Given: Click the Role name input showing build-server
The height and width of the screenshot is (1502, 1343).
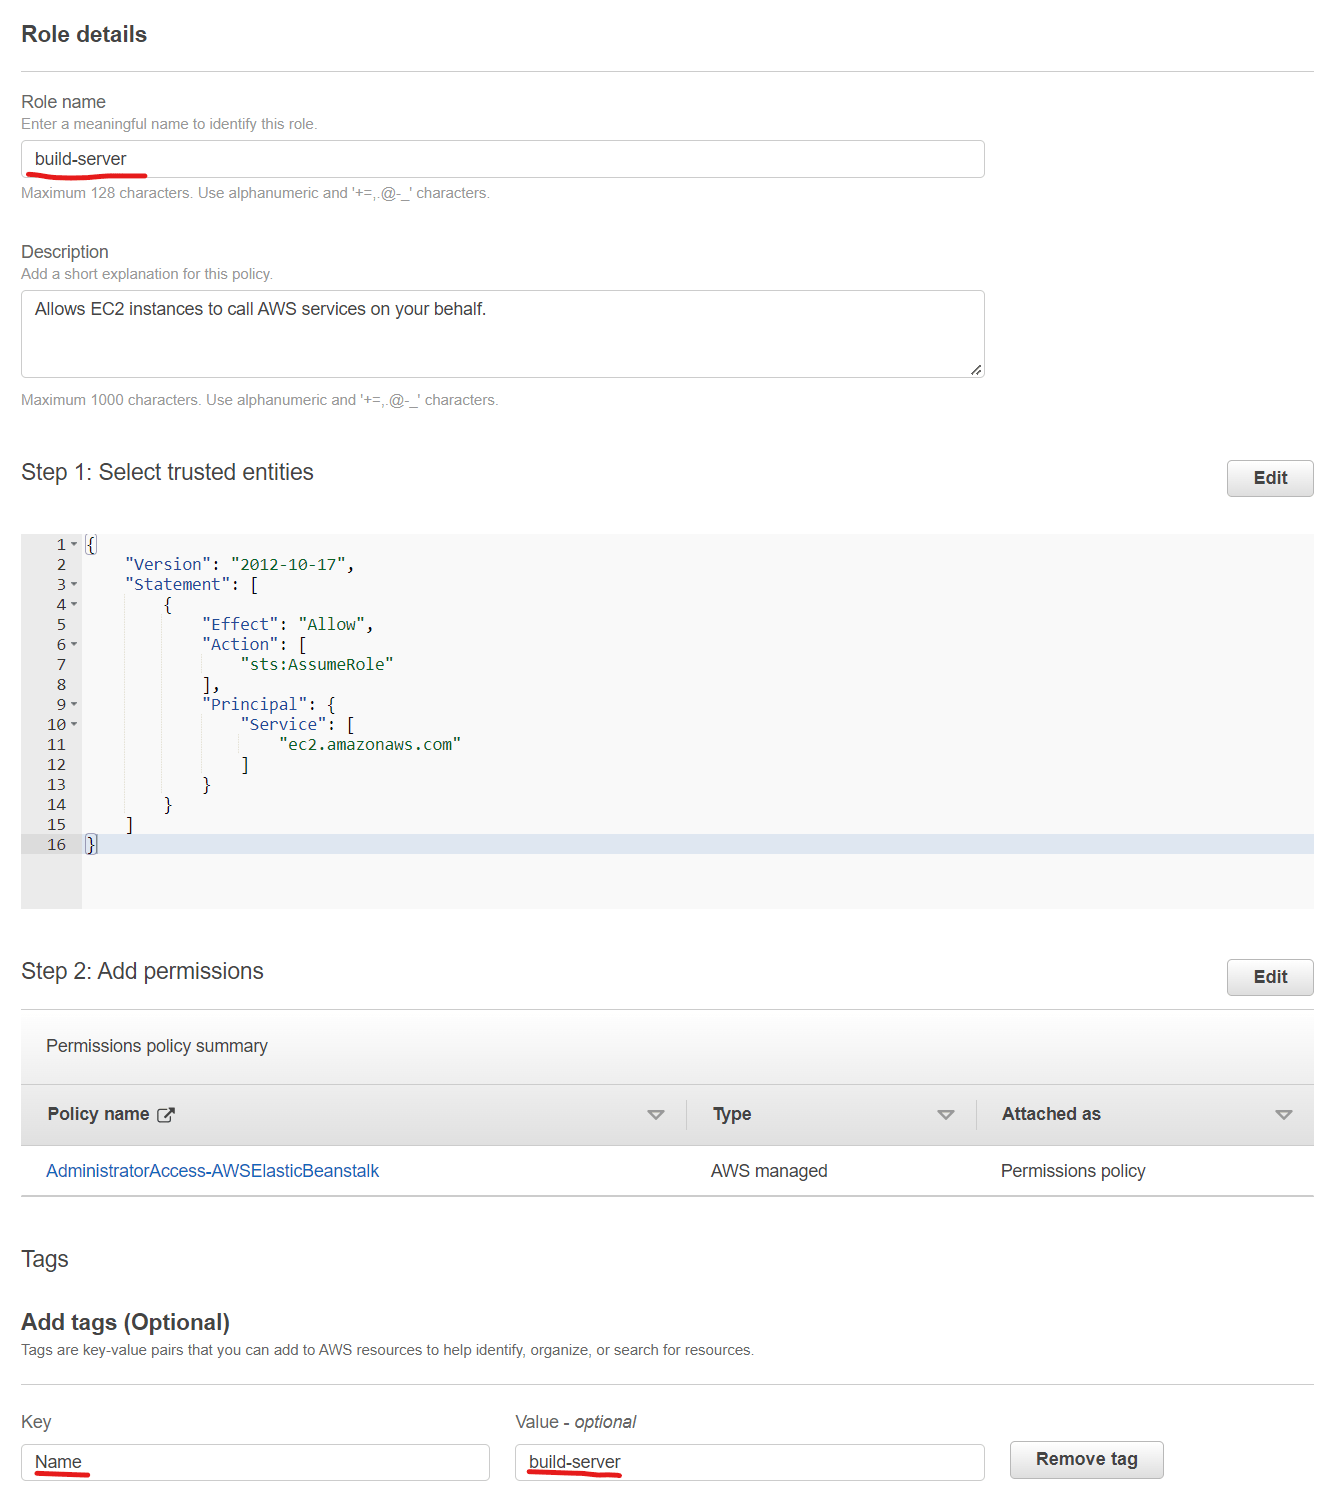Looking at the screenshot, I should click(x=500, y=159).
